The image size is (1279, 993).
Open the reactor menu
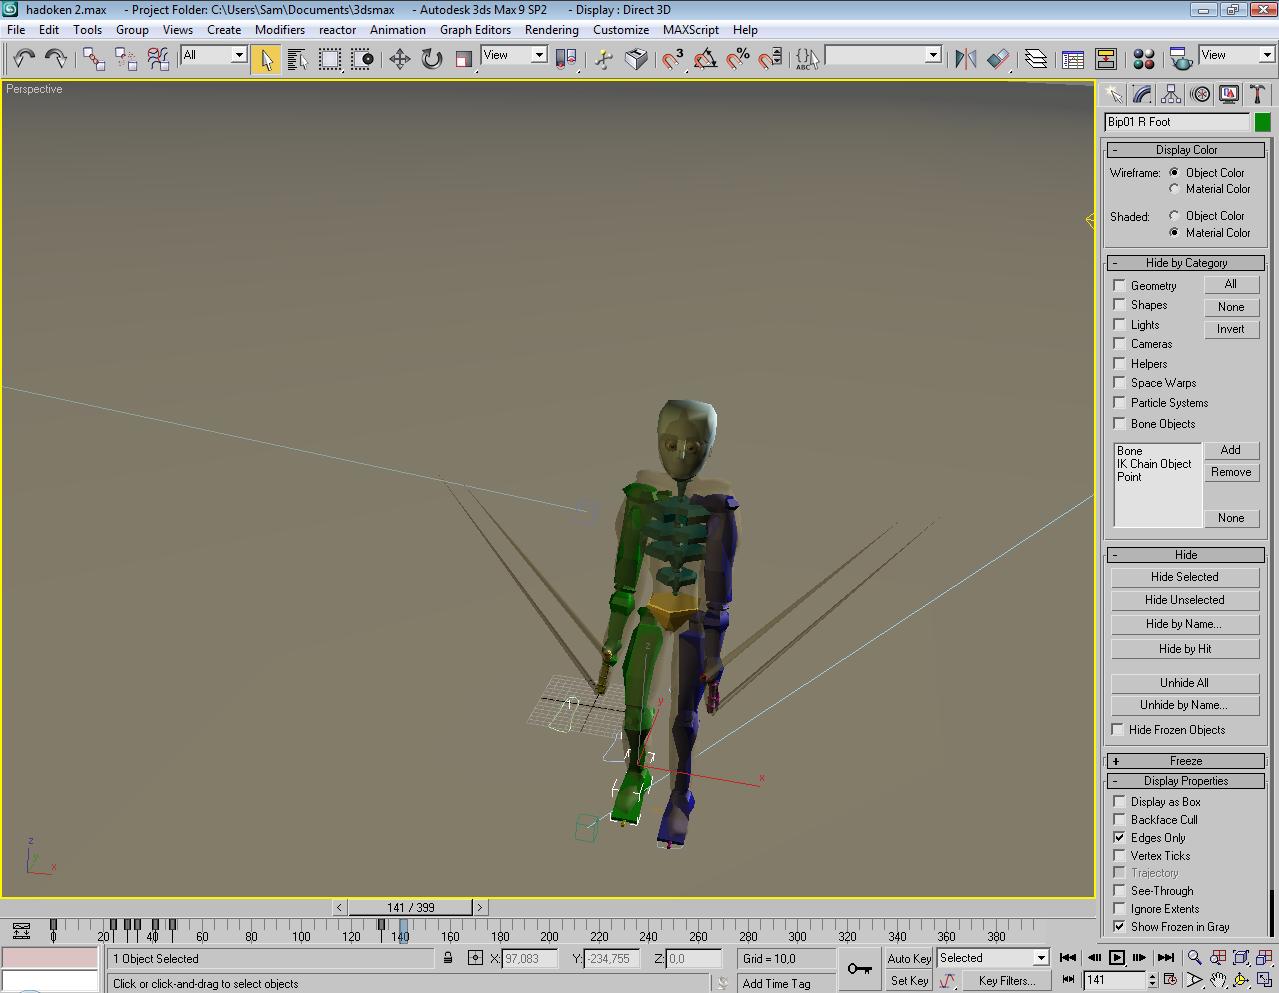pos(338,30)
